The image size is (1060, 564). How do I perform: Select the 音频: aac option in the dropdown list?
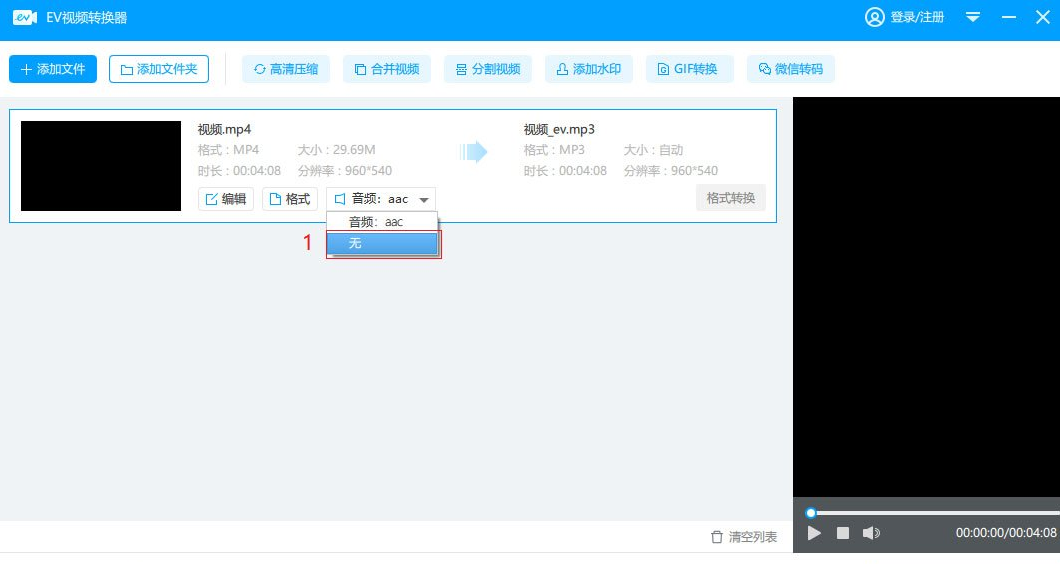click(x=382, y=222)
